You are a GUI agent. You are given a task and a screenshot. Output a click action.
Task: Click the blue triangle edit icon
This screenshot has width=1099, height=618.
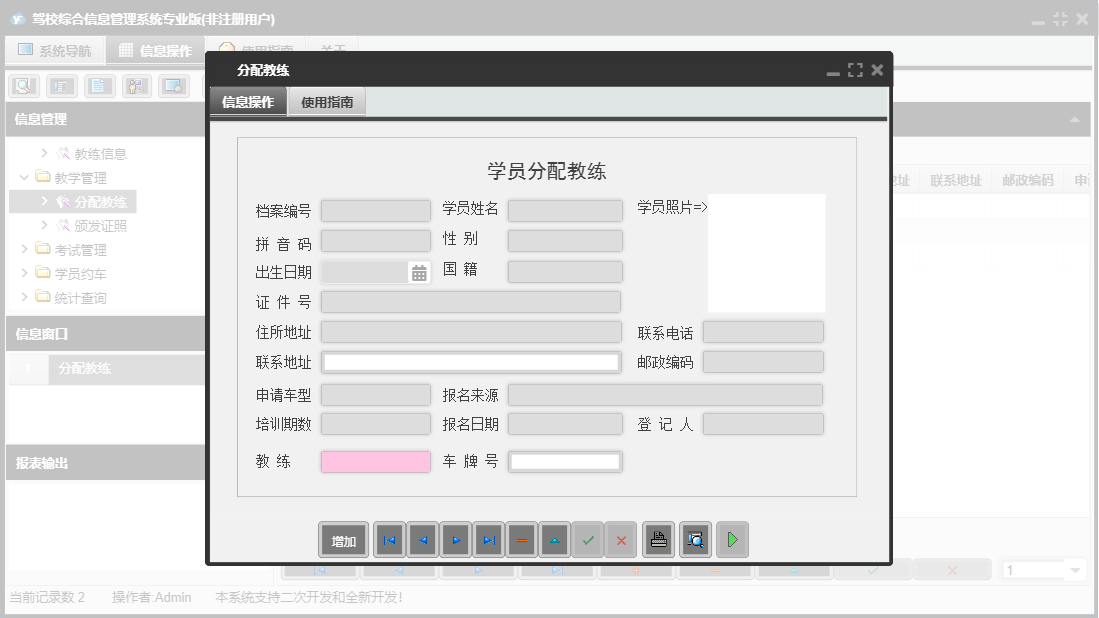554,539
